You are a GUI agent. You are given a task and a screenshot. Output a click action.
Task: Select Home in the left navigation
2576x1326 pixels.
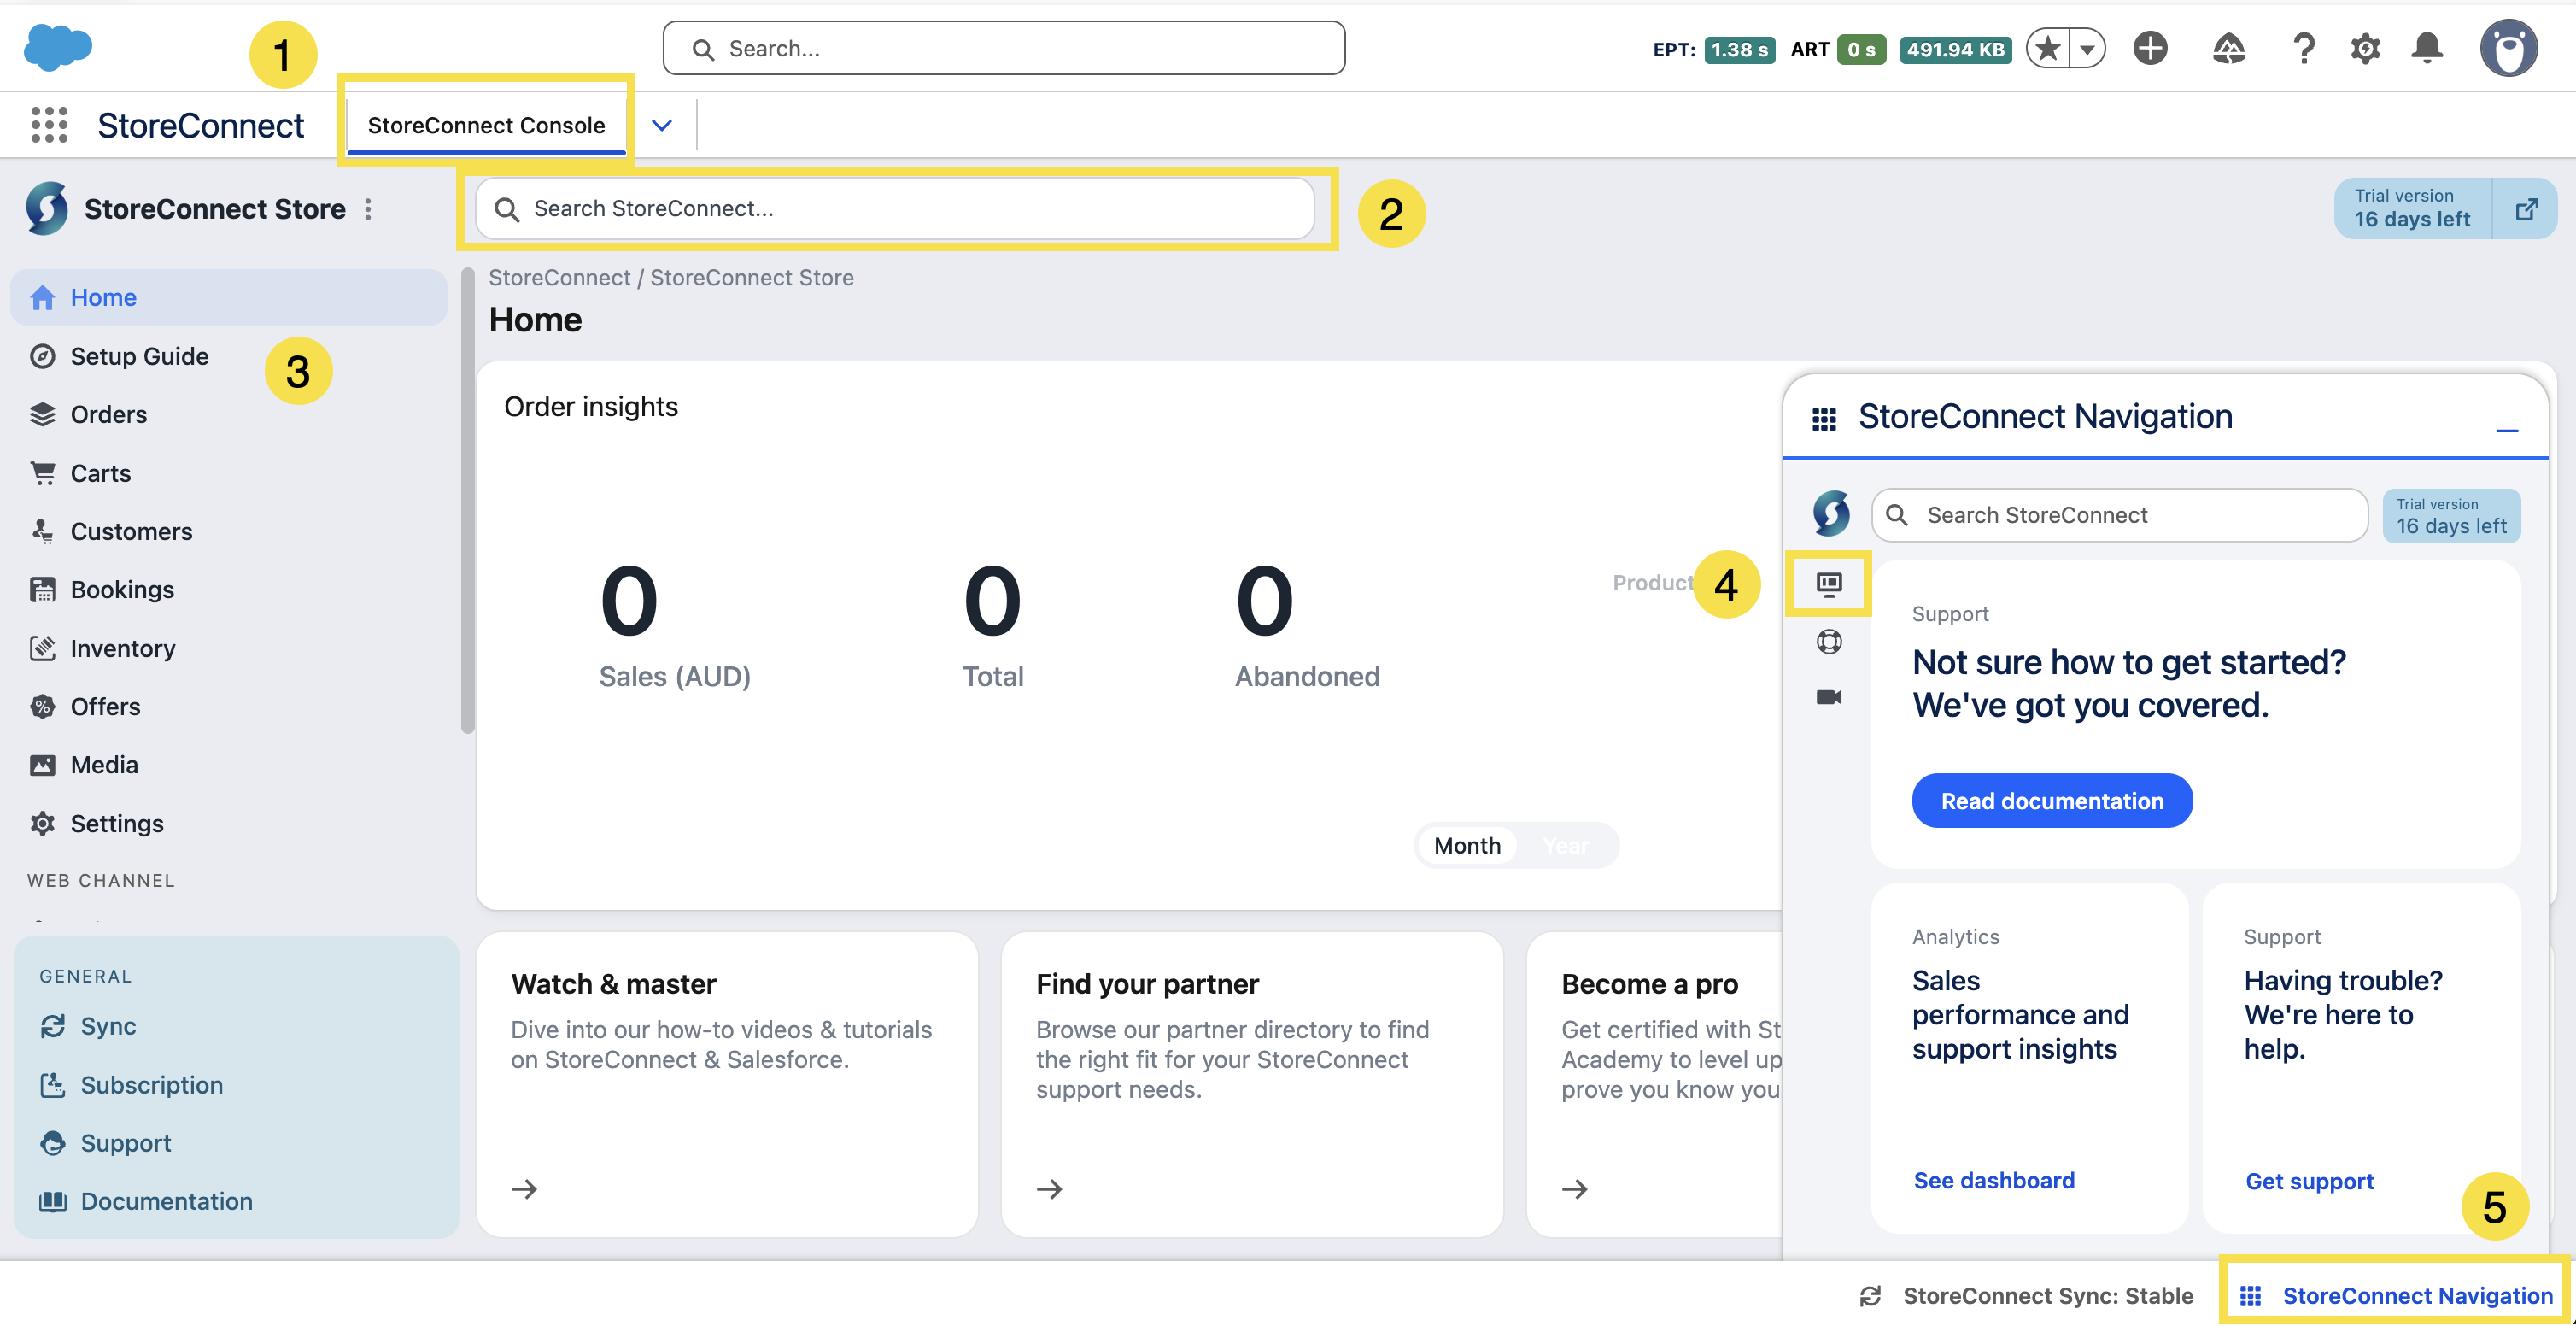point(103,297)
